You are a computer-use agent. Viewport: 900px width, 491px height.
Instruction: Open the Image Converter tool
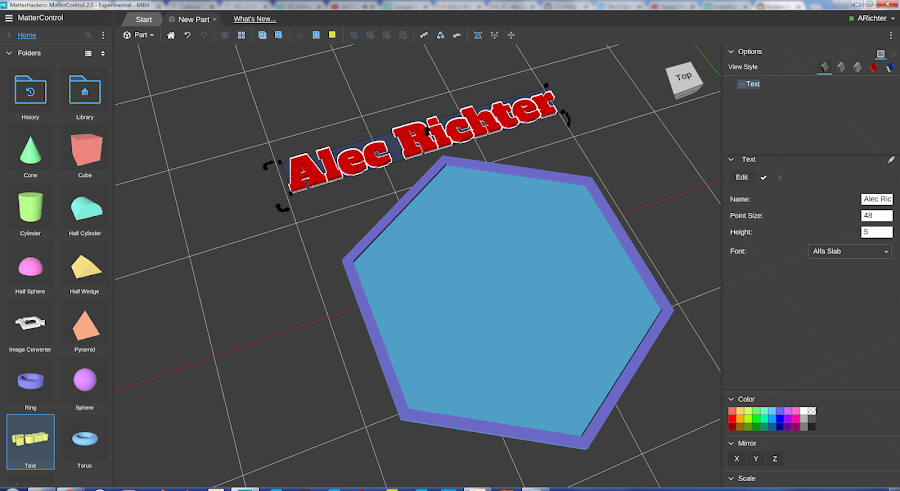pyautogui.click(x=30, y=328)
